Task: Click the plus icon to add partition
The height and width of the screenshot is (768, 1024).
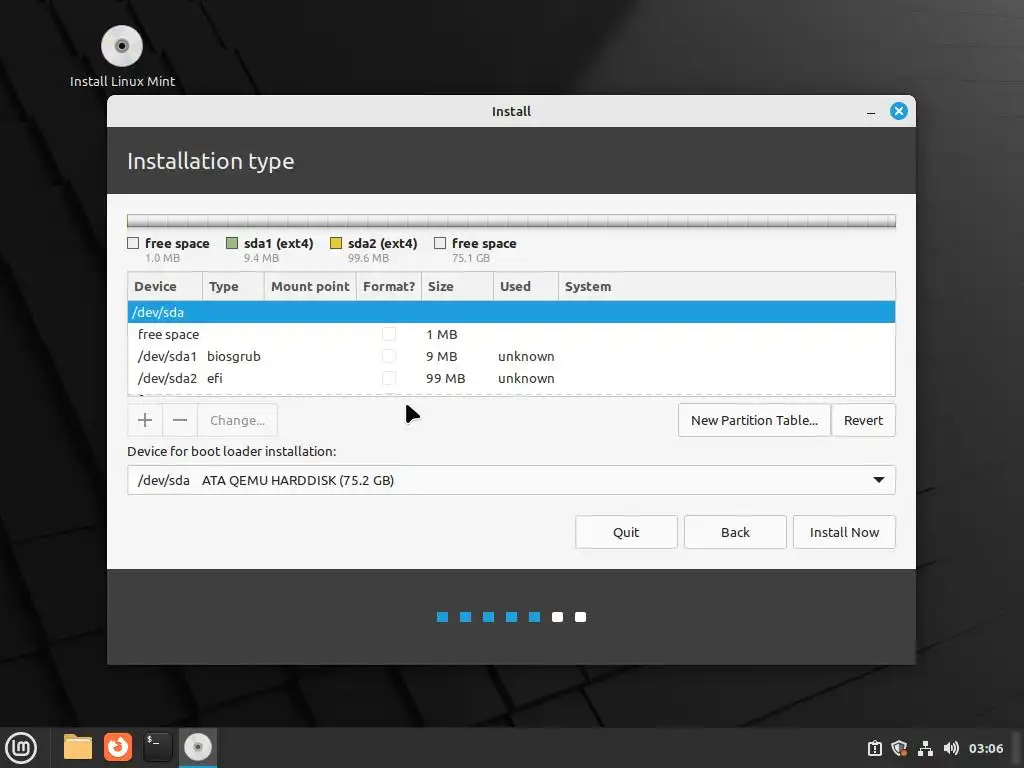Action: click(x=145, y=420)
